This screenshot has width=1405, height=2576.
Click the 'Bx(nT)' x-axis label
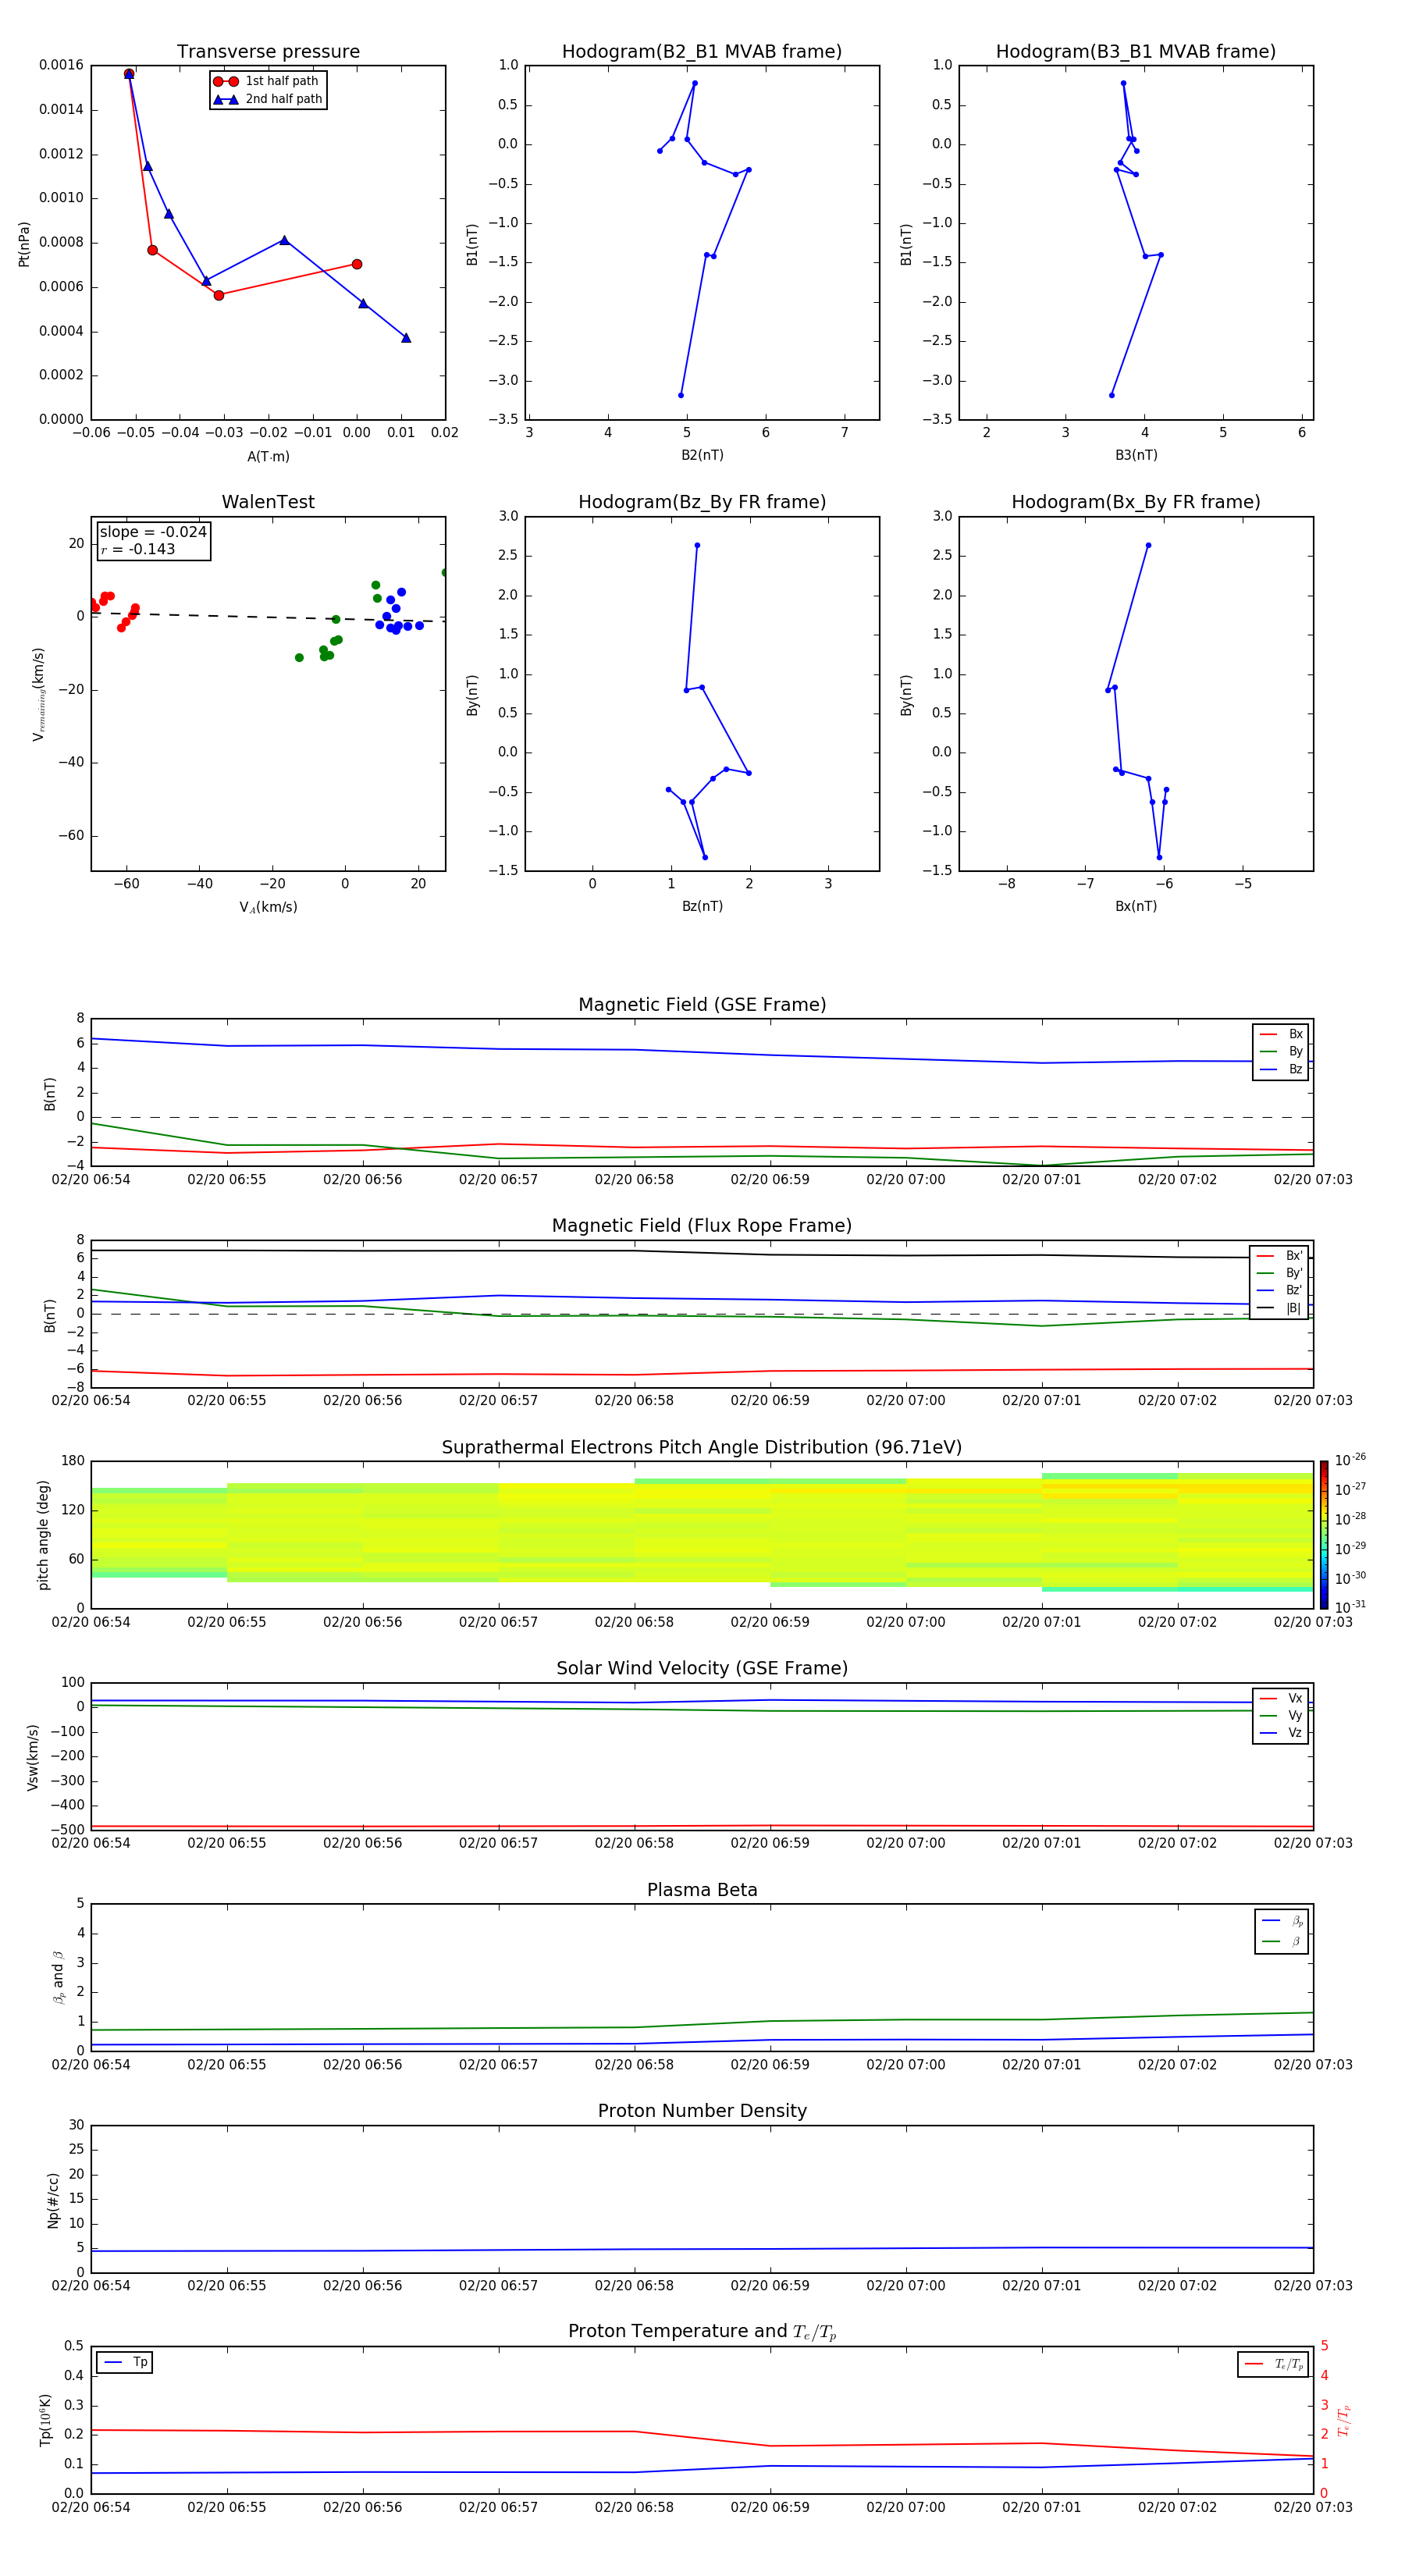[1136, 906]
